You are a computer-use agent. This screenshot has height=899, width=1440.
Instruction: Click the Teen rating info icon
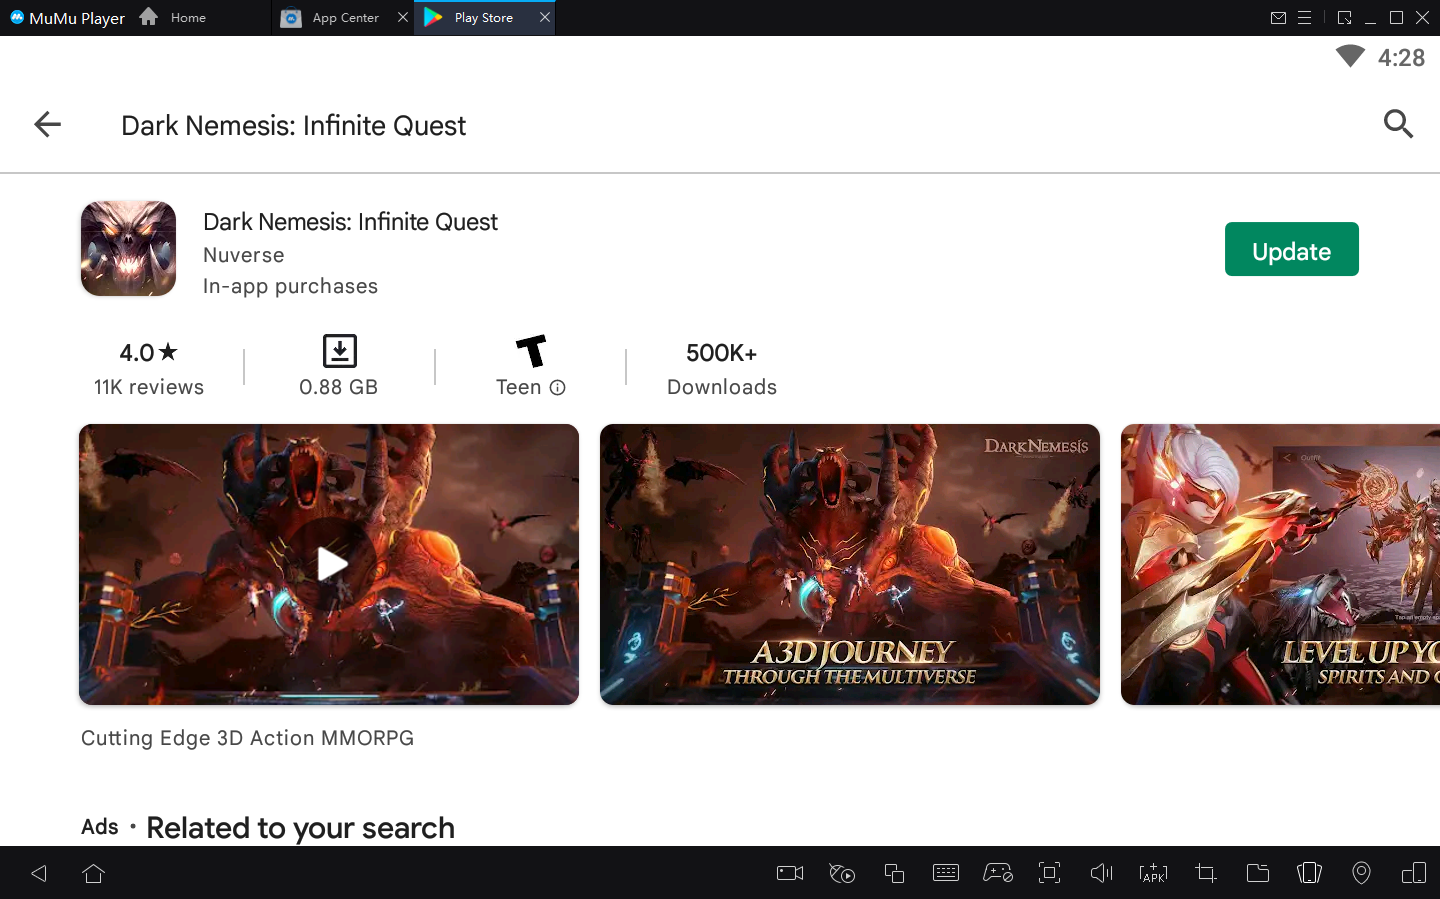558,388
